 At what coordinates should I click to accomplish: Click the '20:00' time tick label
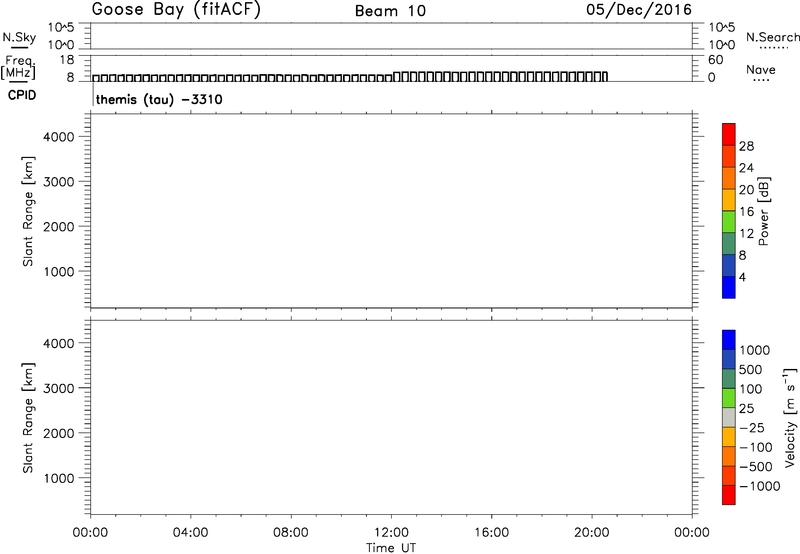[x=592, y=533]
